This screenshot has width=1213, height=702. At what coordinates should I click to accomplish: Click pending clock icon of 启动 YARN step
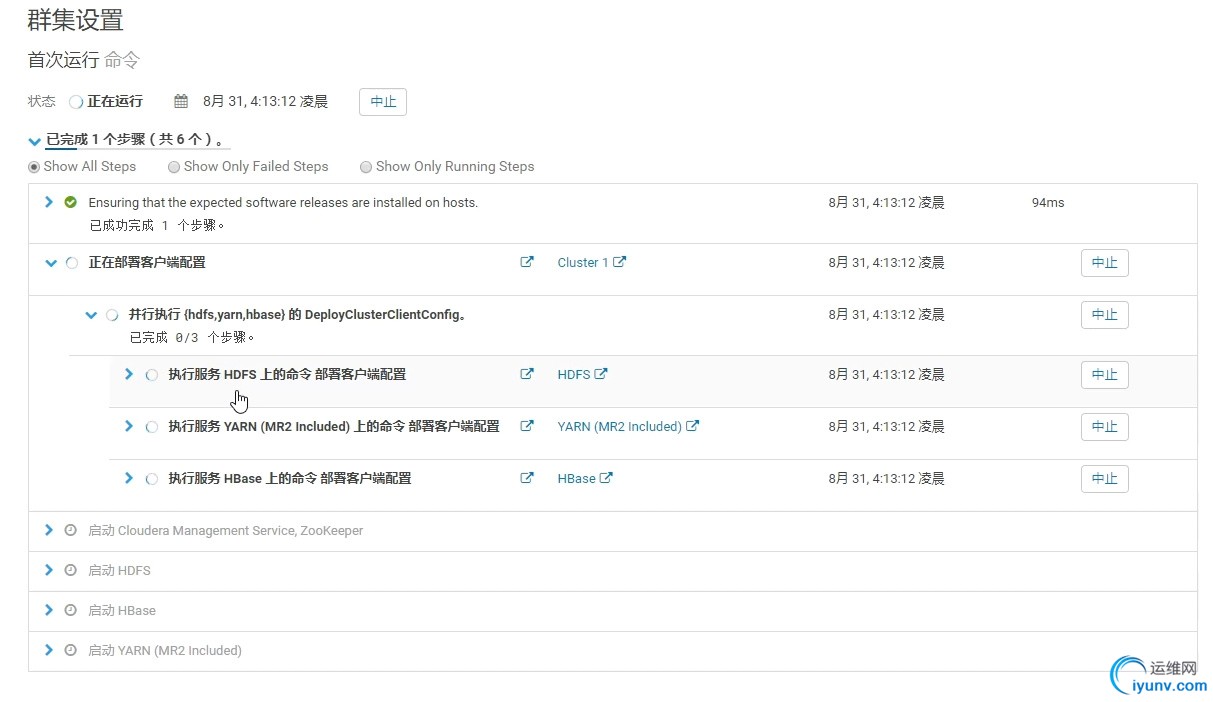pyautogui.click(x=70, y=650)
